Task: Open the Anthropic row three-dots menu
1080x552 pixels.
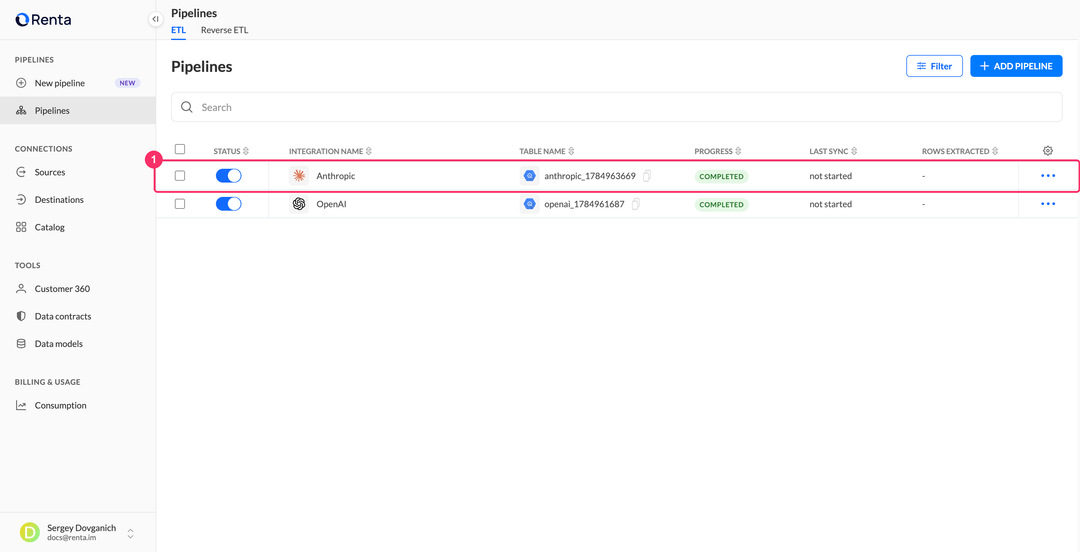Action: click(1048, 176)
